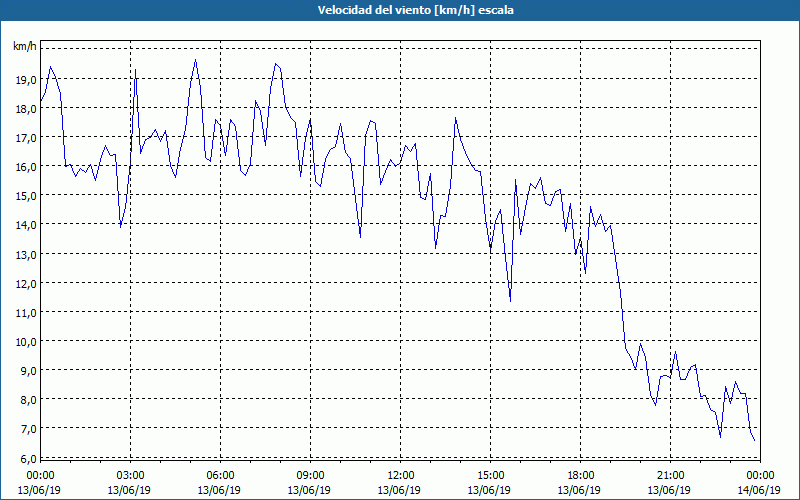This screenshot has width=800, height=500.
Task: Select the '10,0' y-axis label
Action: 26,342
